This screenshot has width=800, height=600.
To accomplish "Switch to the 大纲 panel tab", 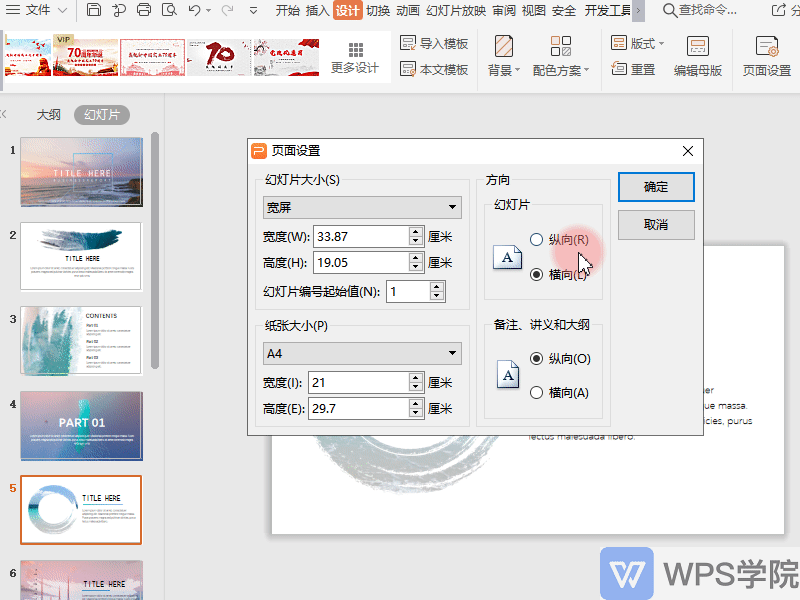I will tap(48, 114).
